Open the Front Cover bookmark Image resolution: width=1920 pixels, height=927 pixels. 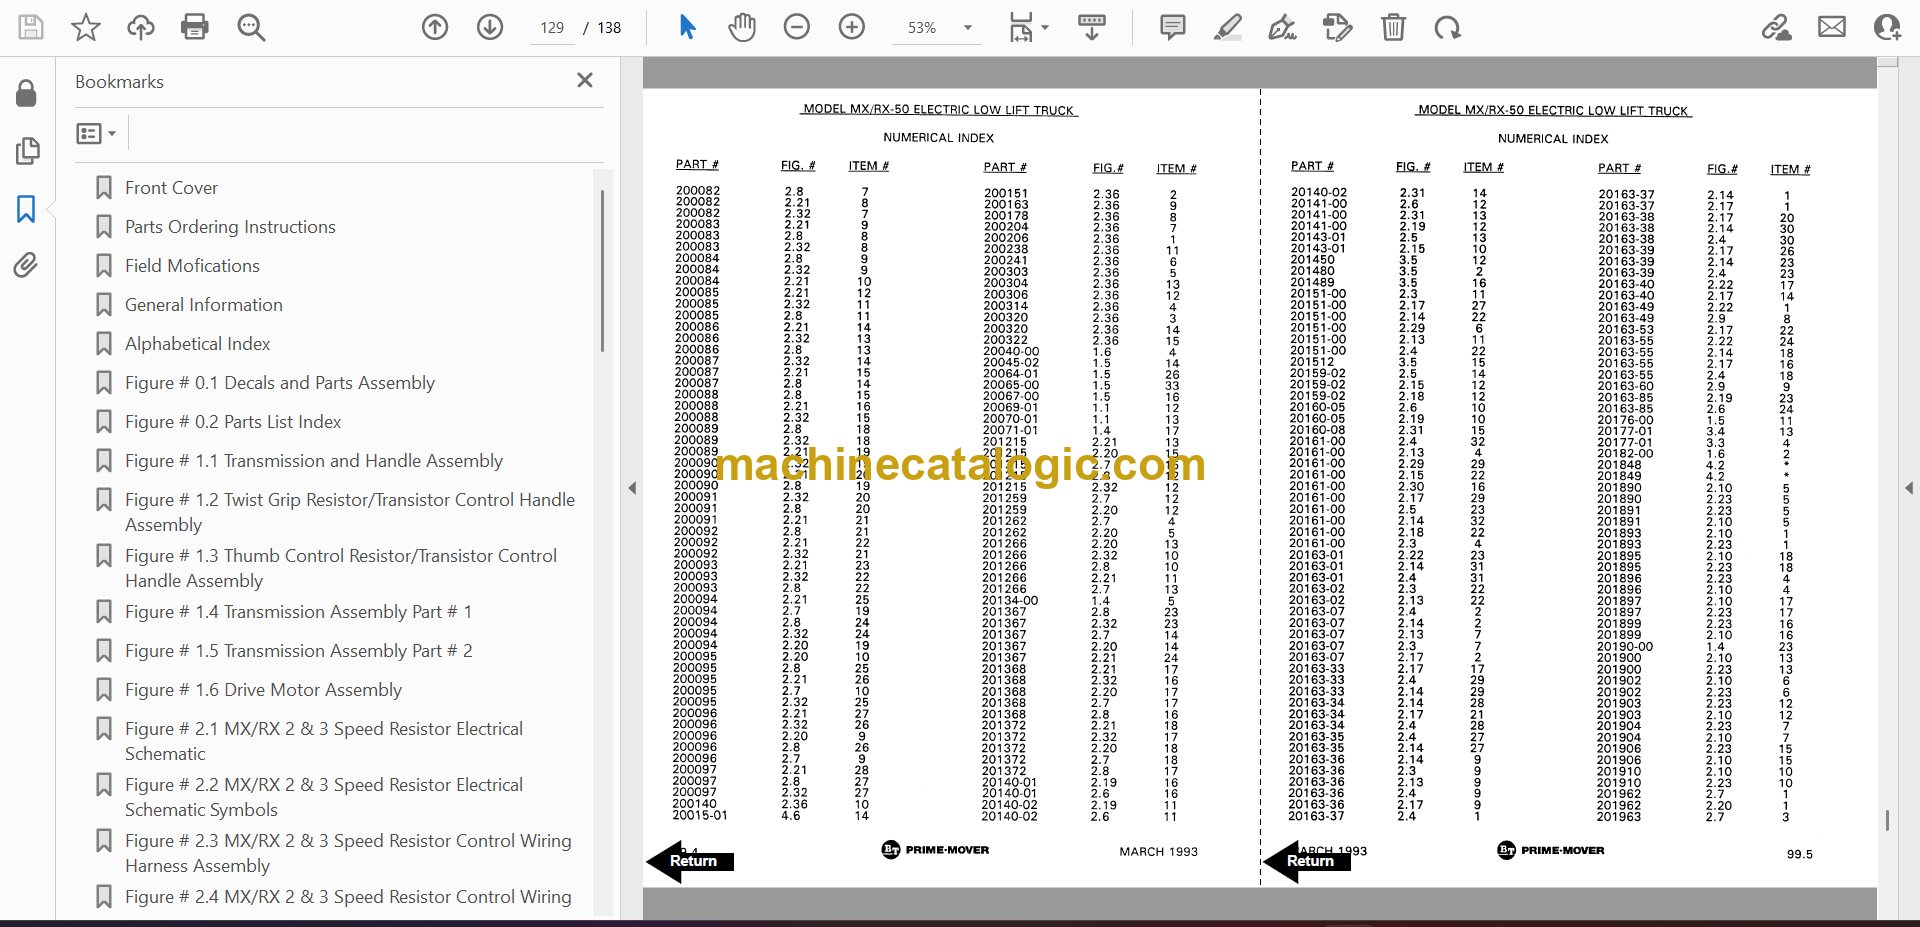171,188
